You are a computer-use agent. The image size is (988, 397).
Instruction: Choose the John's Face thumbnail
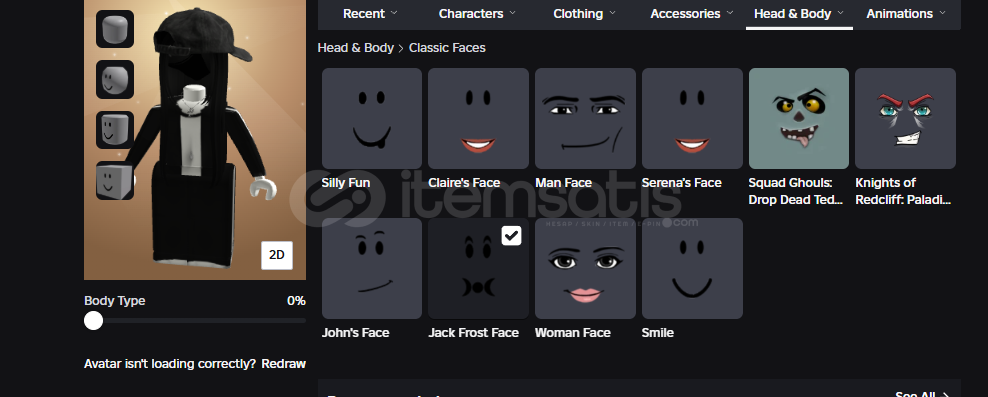[x=372, y=268]
